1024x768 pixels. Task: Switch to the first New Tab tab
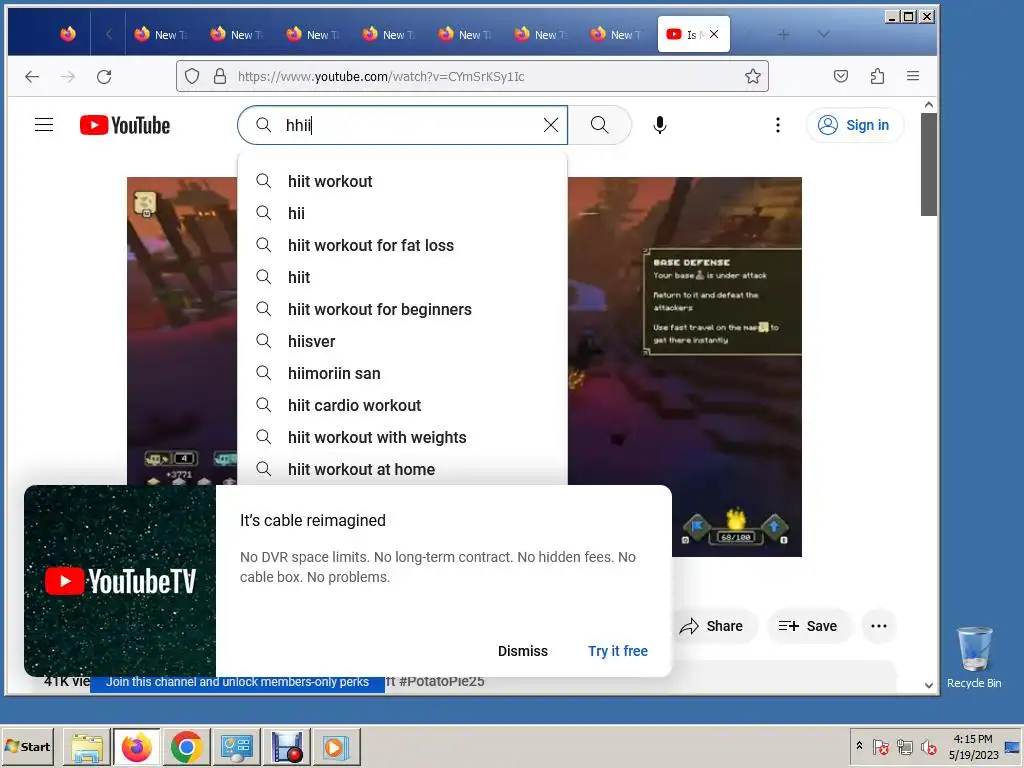point(160,35)
